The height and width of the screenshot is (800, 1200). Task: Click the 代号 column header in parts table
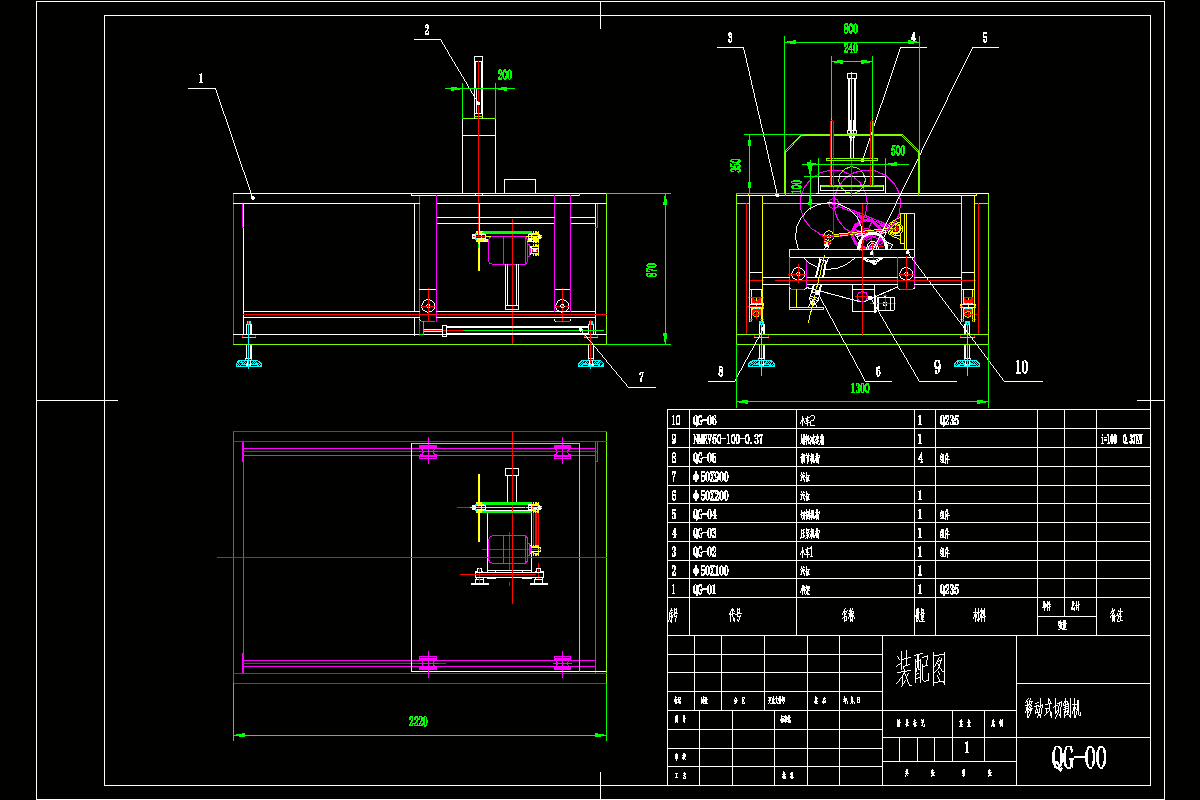point(735,617)
